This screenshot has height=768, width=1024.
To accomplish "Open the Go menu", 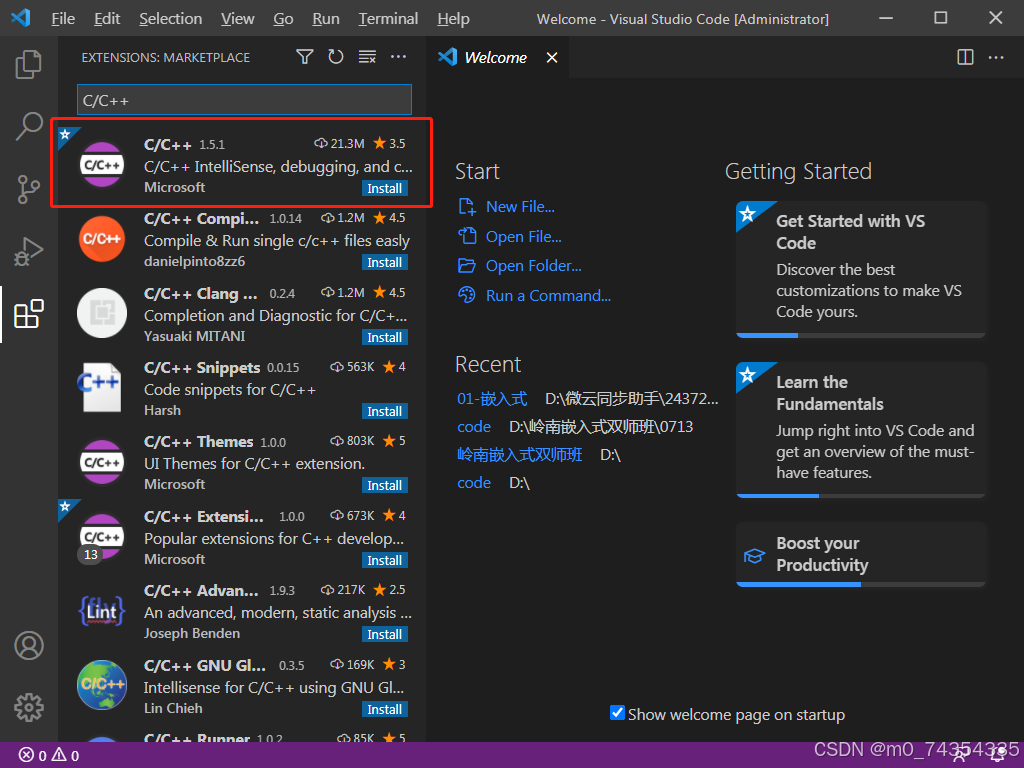I will tap(283, 18).
